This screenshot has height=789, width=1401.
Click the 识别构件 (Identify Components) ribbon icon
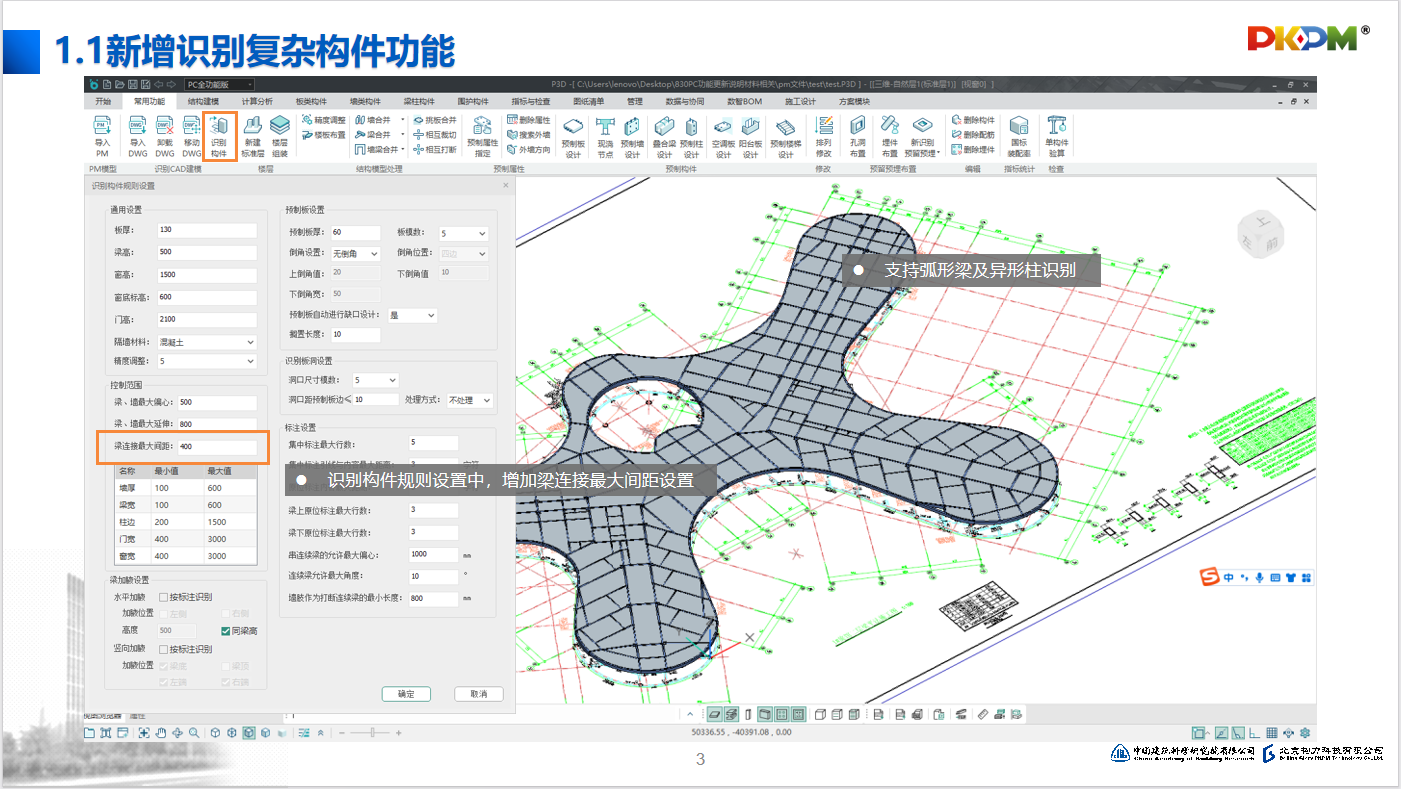[x=219, y=135]
